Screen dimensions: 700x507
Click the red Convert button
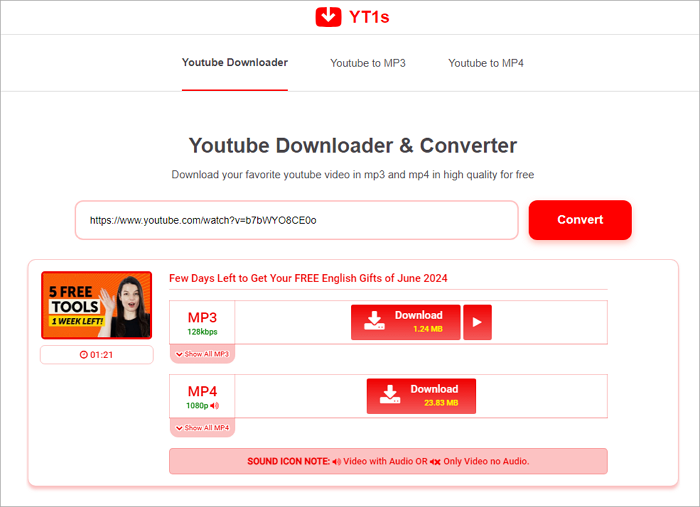coord(580,220)
